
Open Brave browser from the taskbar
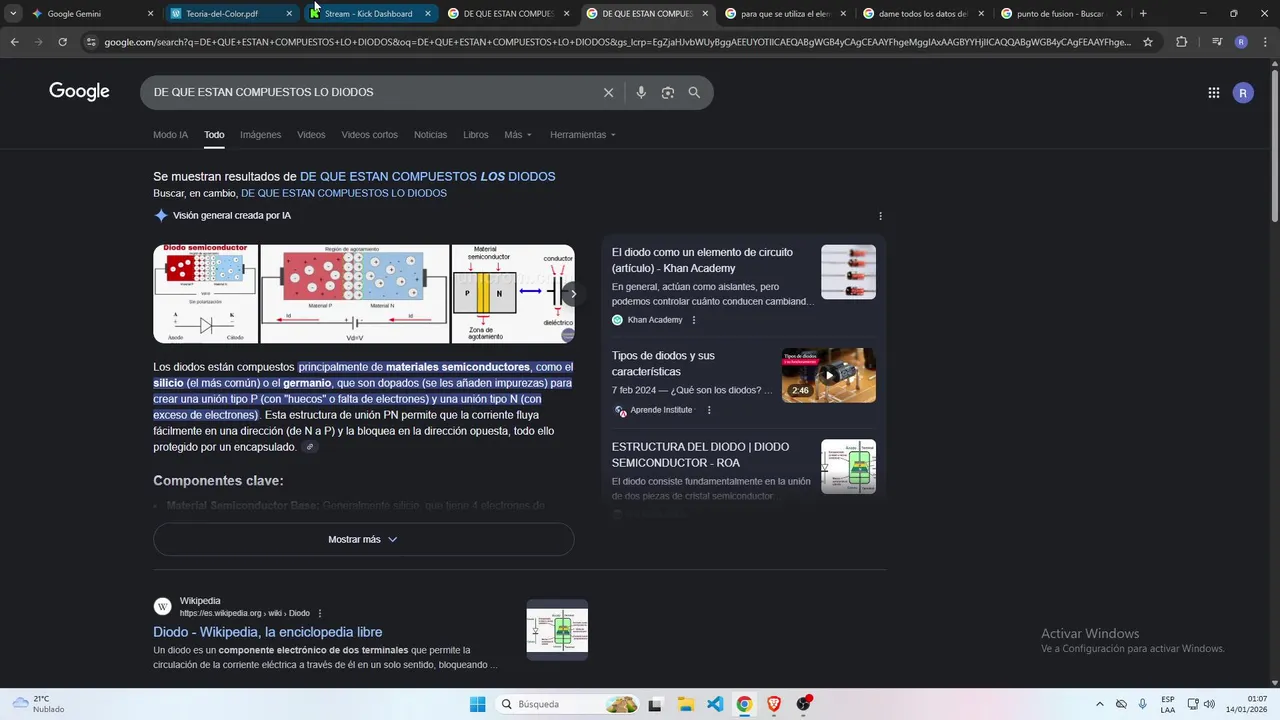tap(774, 704)
